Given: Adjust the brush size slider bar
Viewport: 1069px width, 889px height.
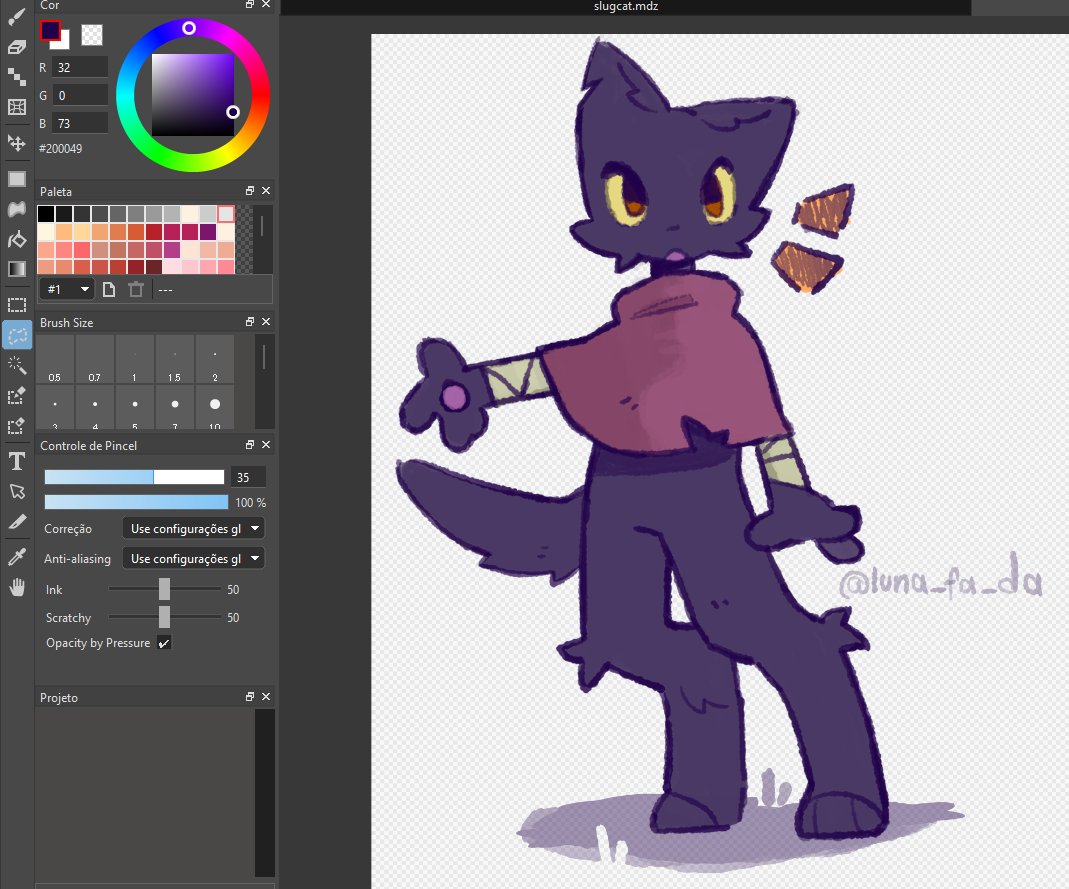Looking at the screenshot, I should (x=134, y=477).
